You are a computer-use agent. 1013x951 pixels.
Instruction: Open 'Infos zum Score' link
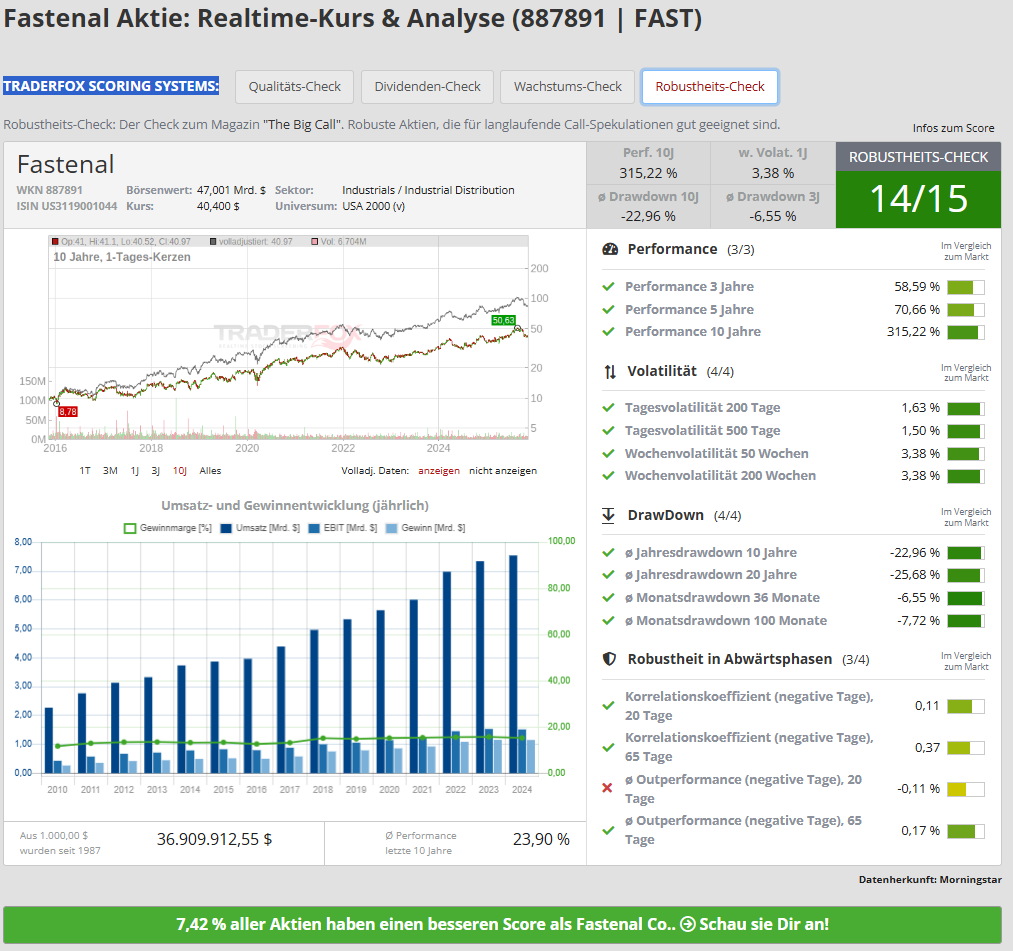coord(953,128)
